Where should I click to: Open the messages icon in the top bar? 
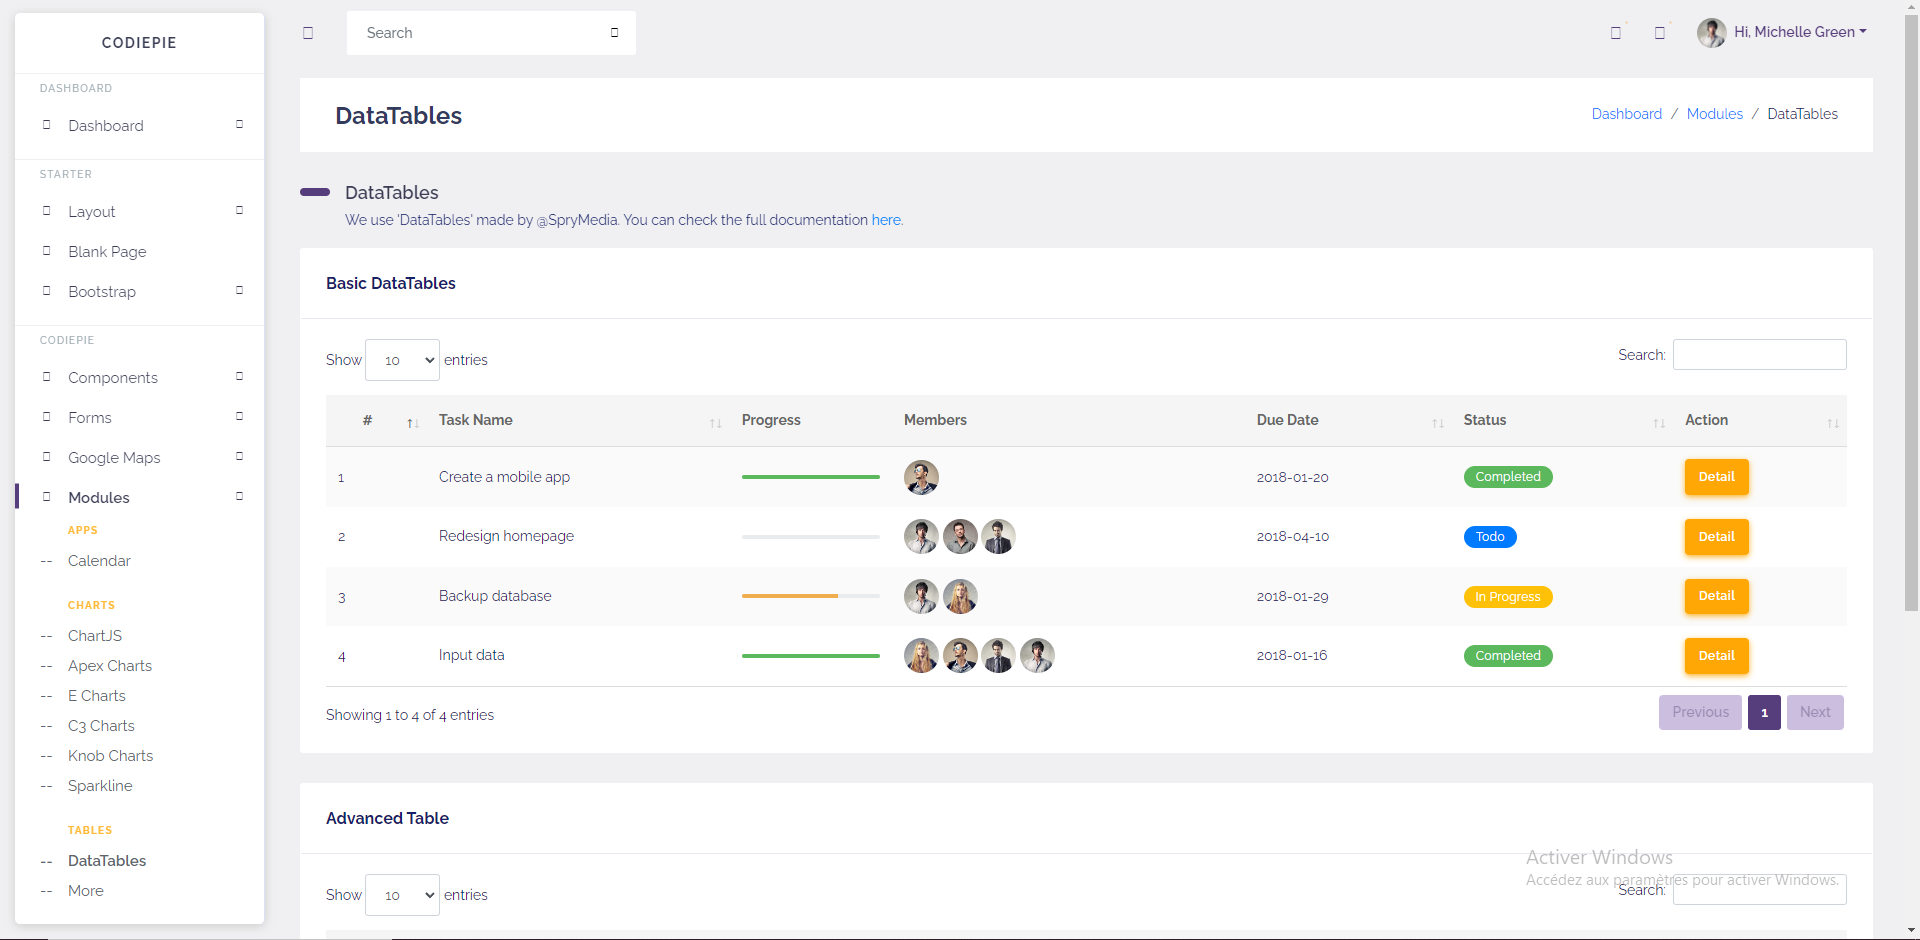(x=1615, y=33)
